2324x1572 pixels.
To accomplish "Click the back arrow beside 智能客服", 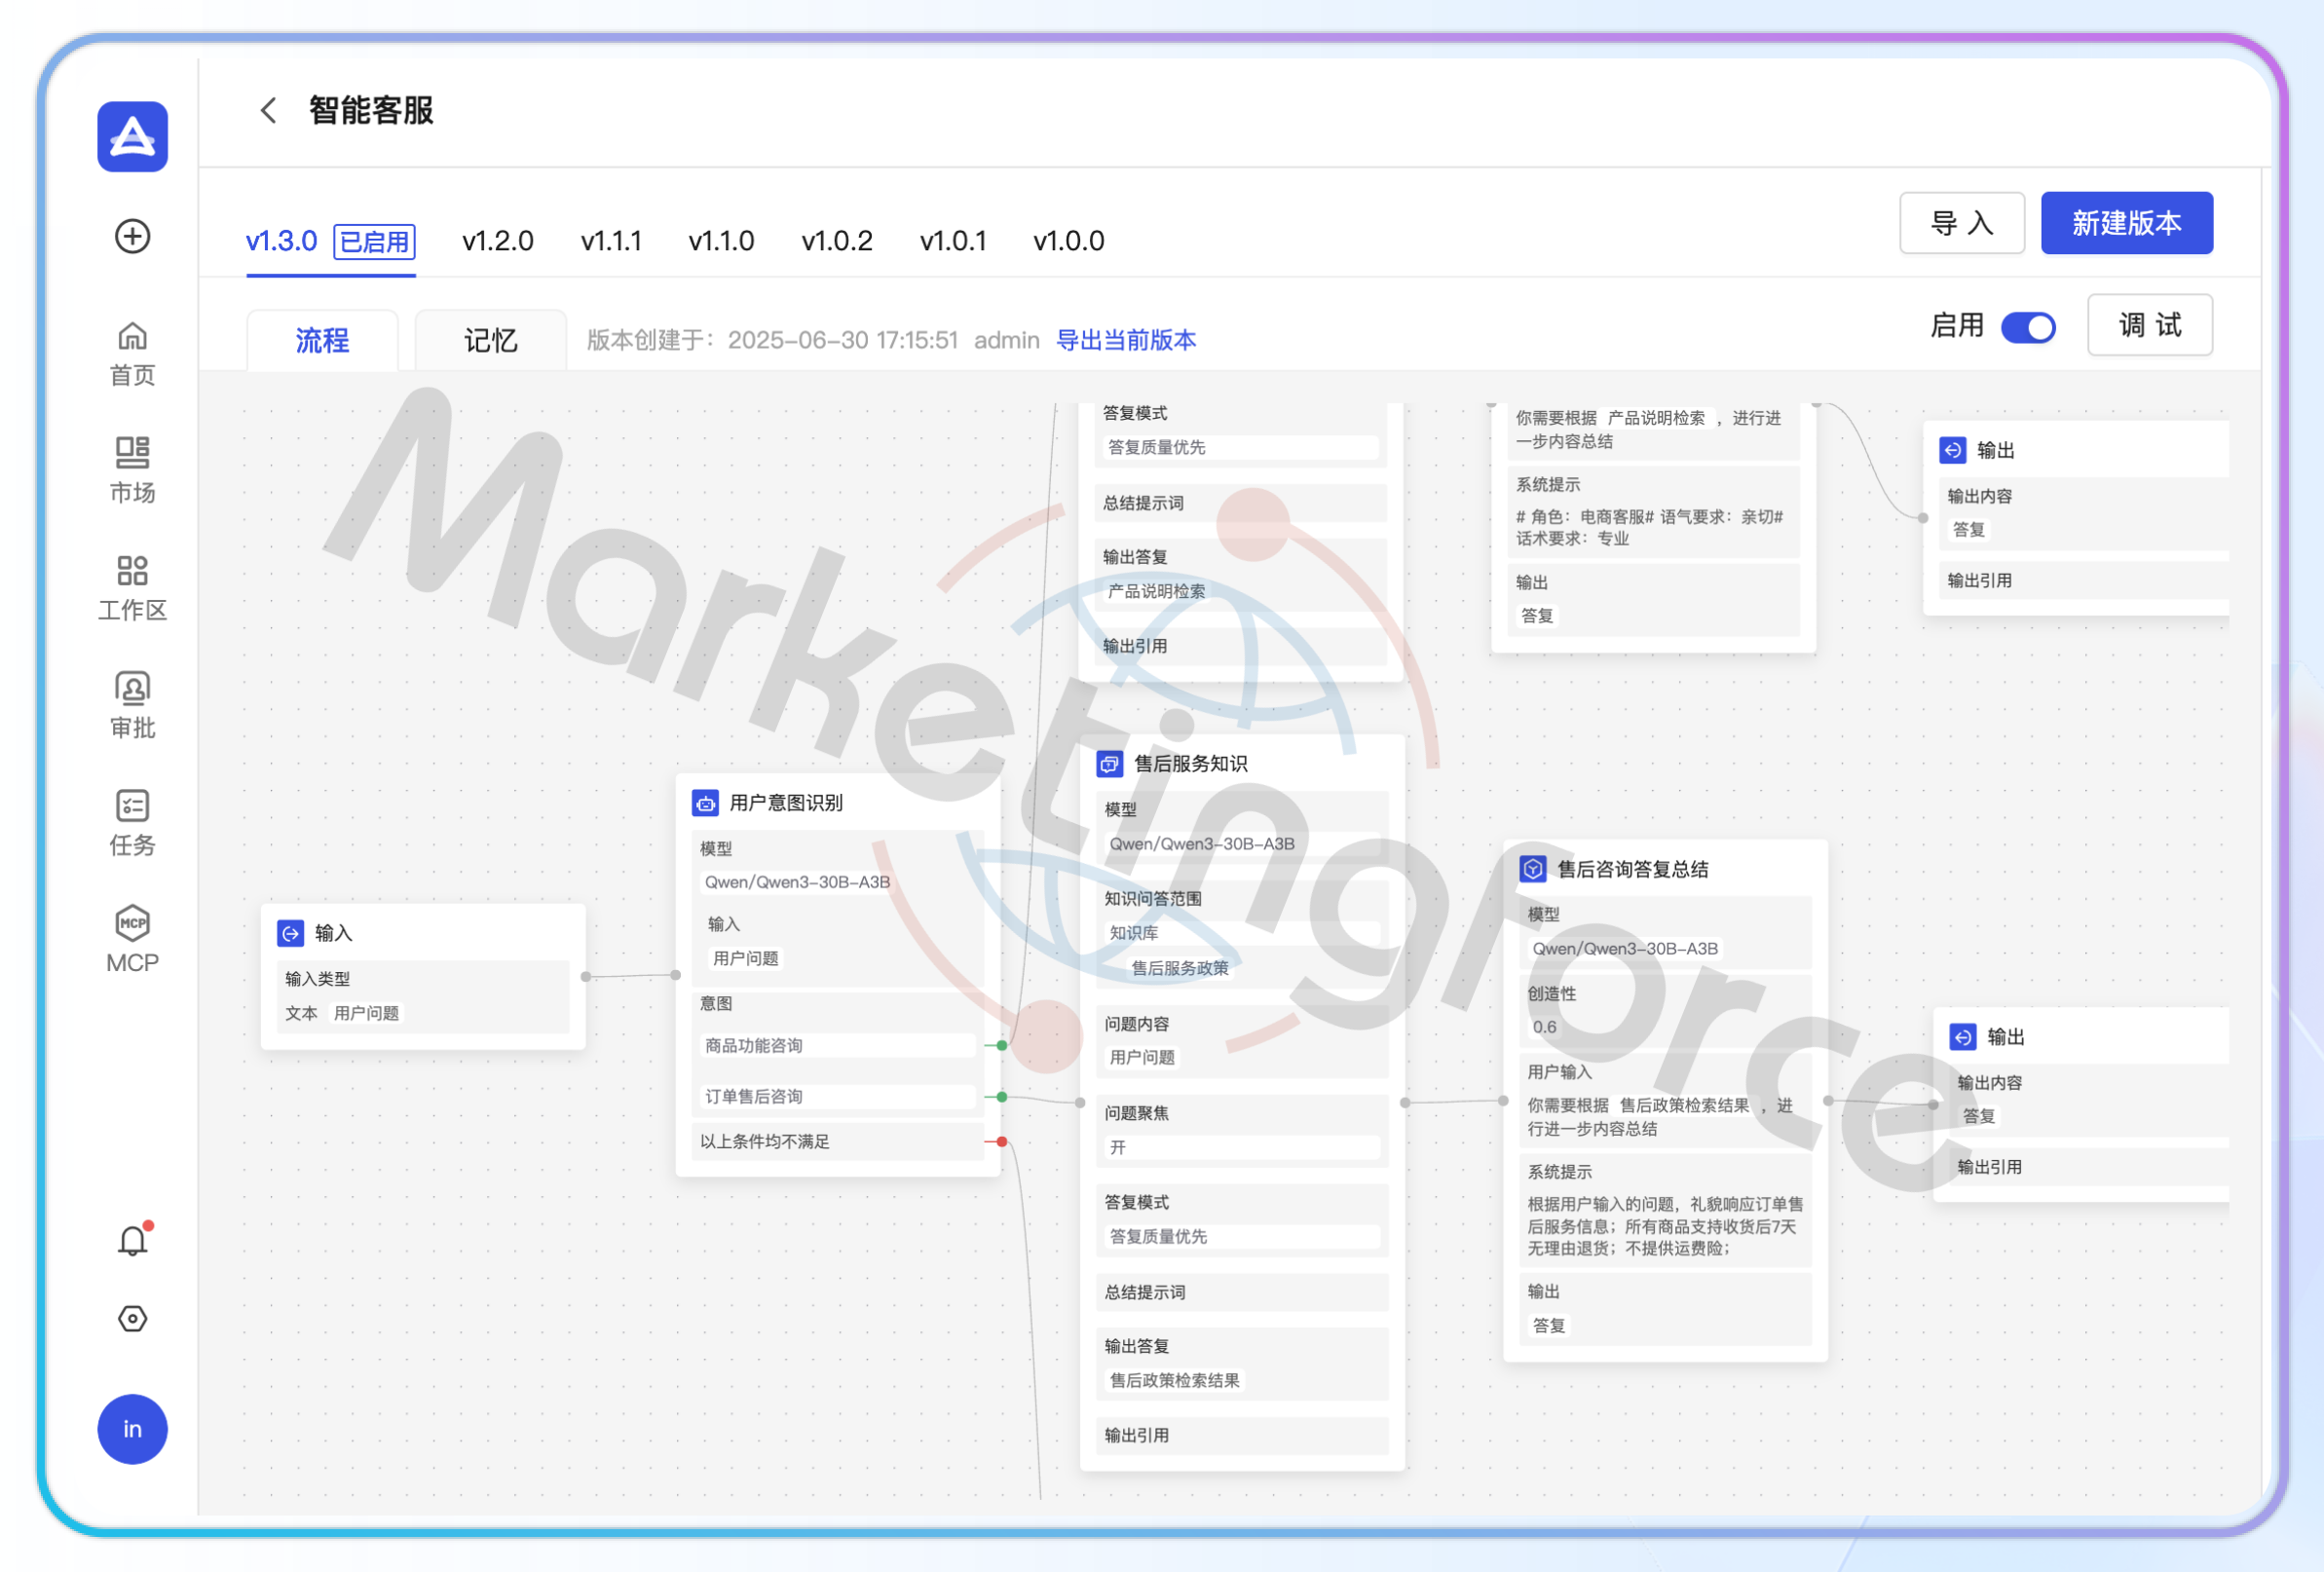I will pyautogui.click(x=268, y=110).
